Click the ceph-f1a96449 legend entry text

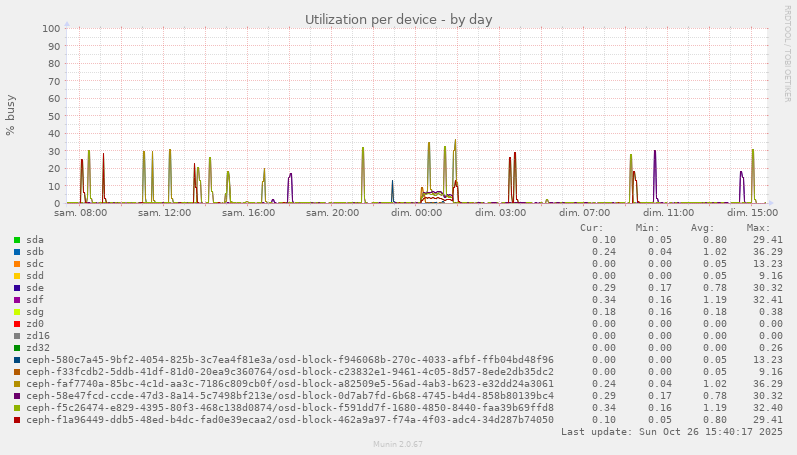[290, 420]
